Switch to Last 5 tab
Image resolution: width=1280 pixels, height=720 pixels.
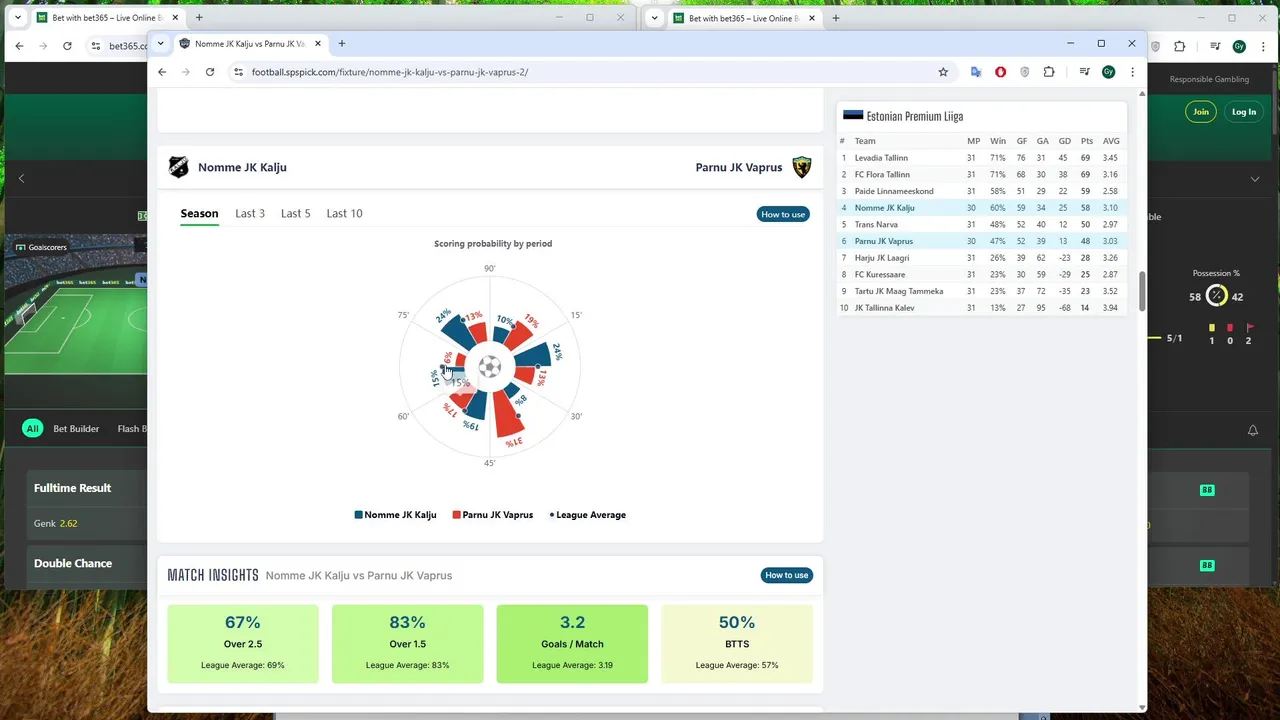point(295,213)
